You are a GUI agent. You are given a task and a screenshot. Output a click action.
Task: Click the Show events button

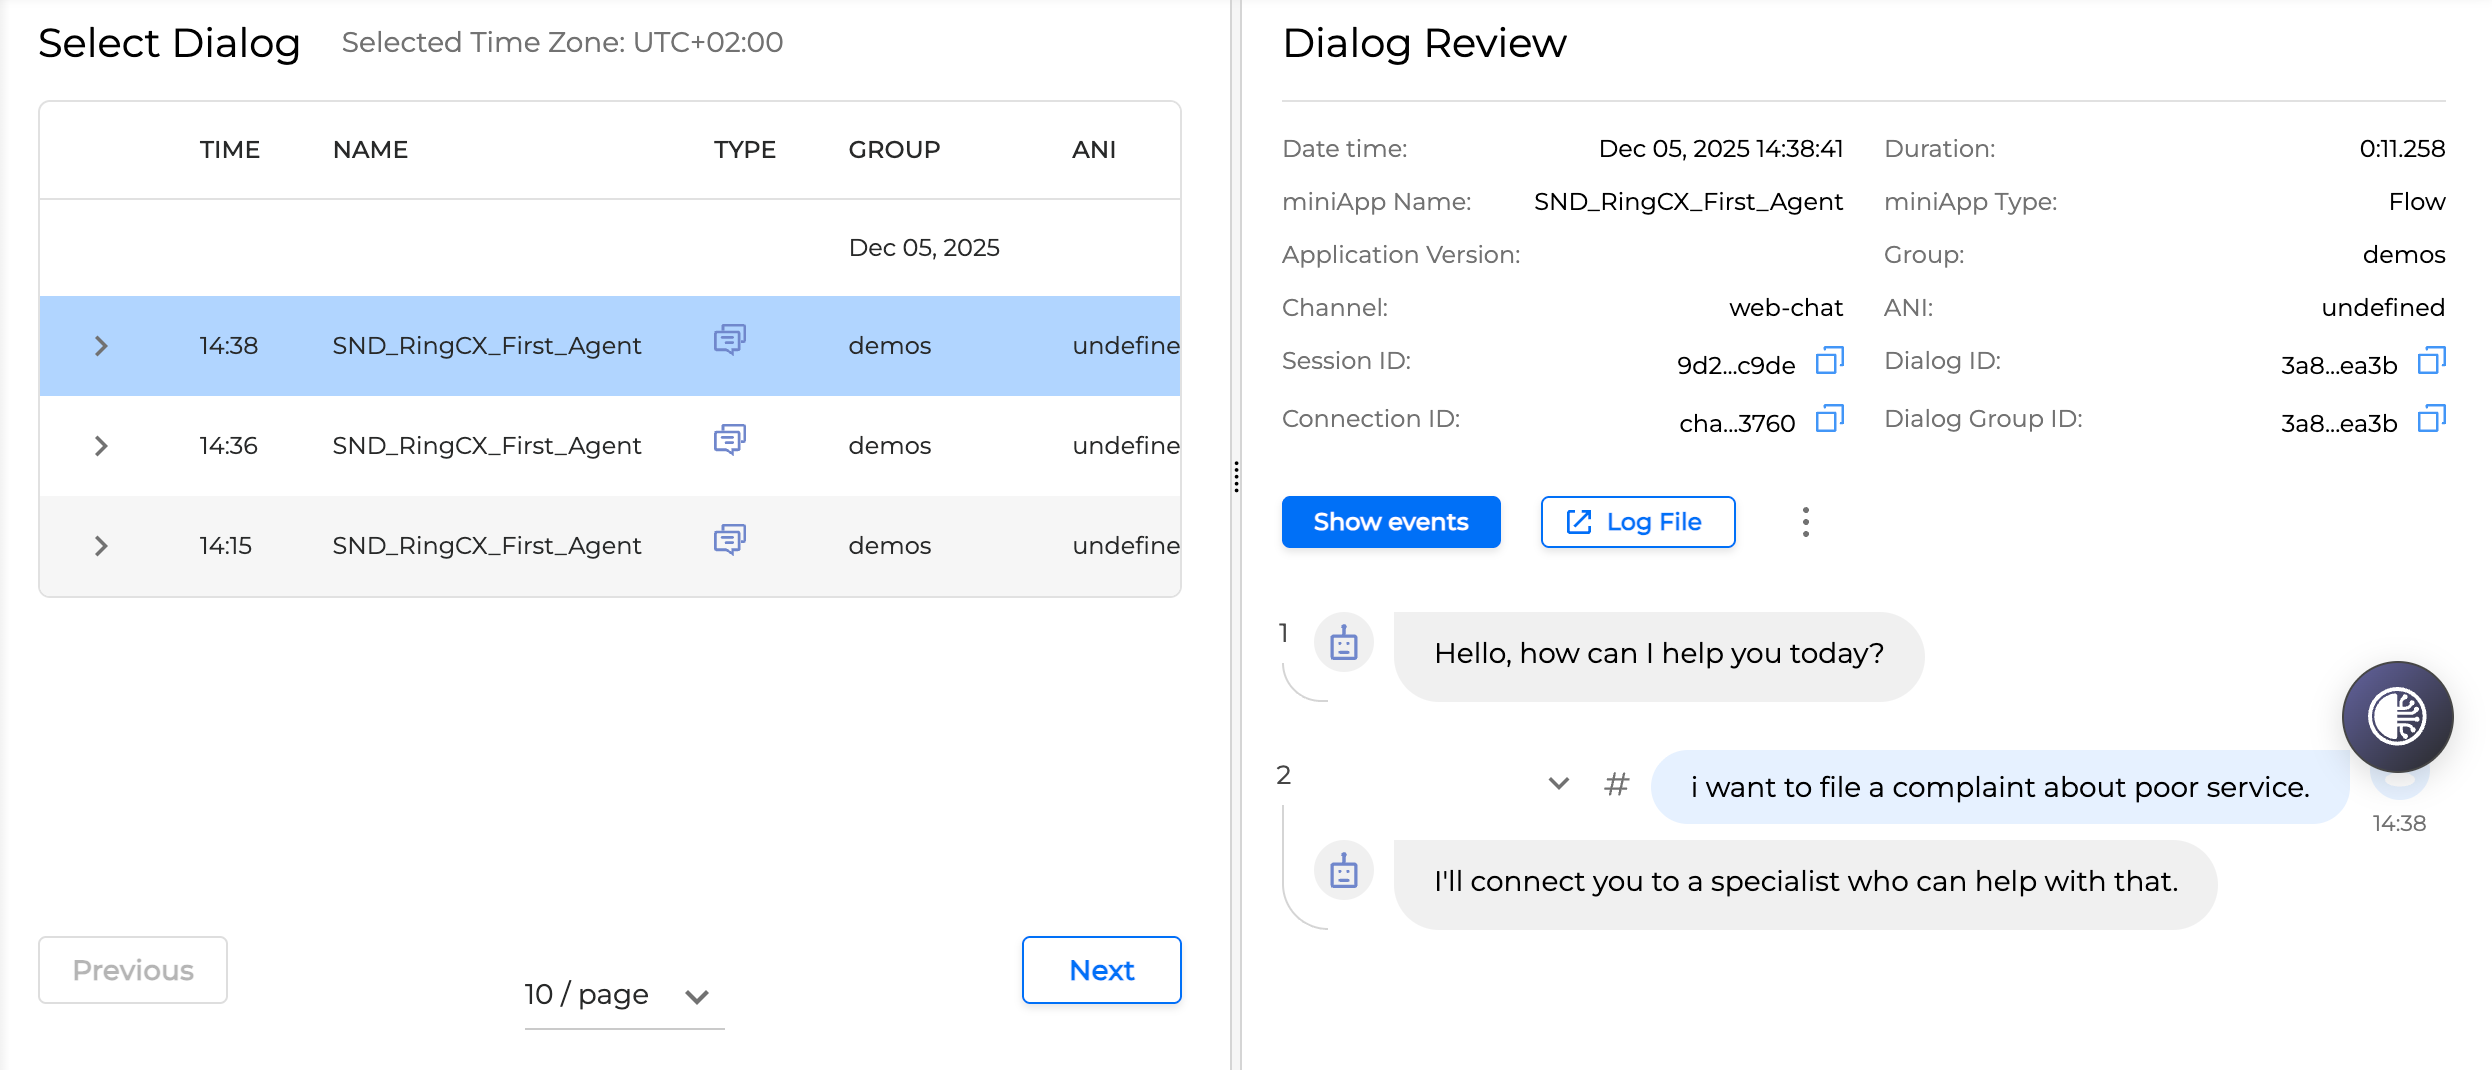click(1391, 521)
